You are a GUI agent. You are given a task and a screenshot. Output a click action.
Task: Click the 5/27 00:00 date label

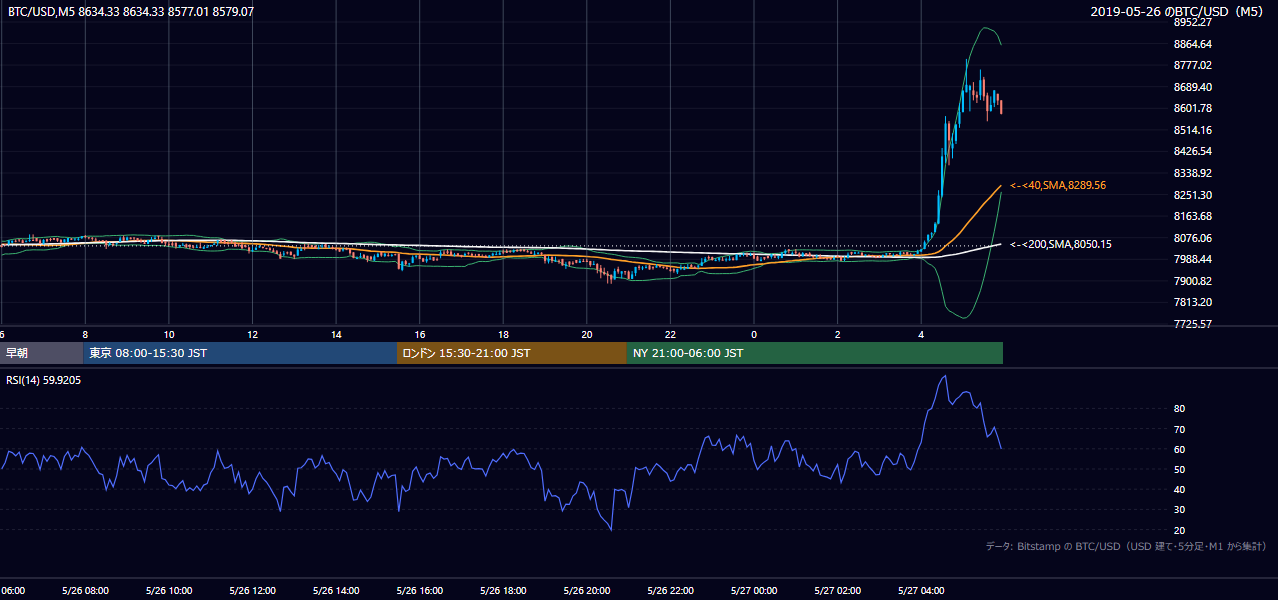point(753,591)
